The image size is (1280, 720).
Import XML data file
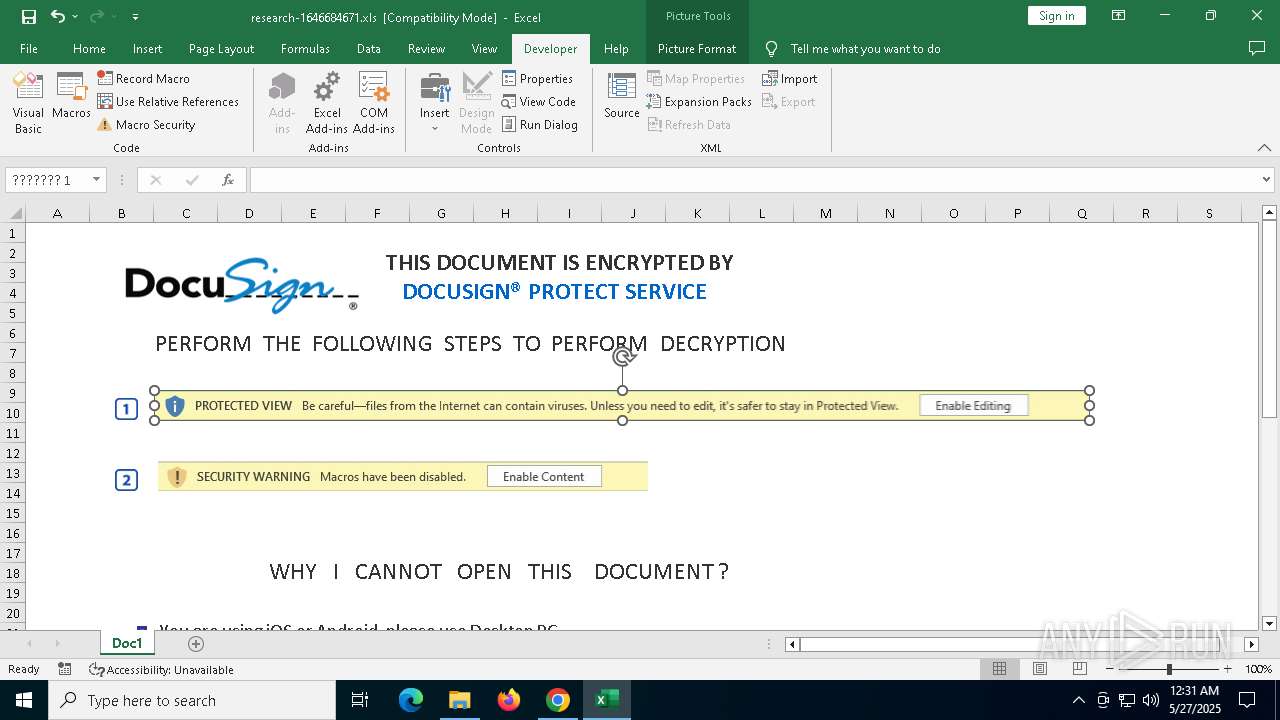pos(790,78)
